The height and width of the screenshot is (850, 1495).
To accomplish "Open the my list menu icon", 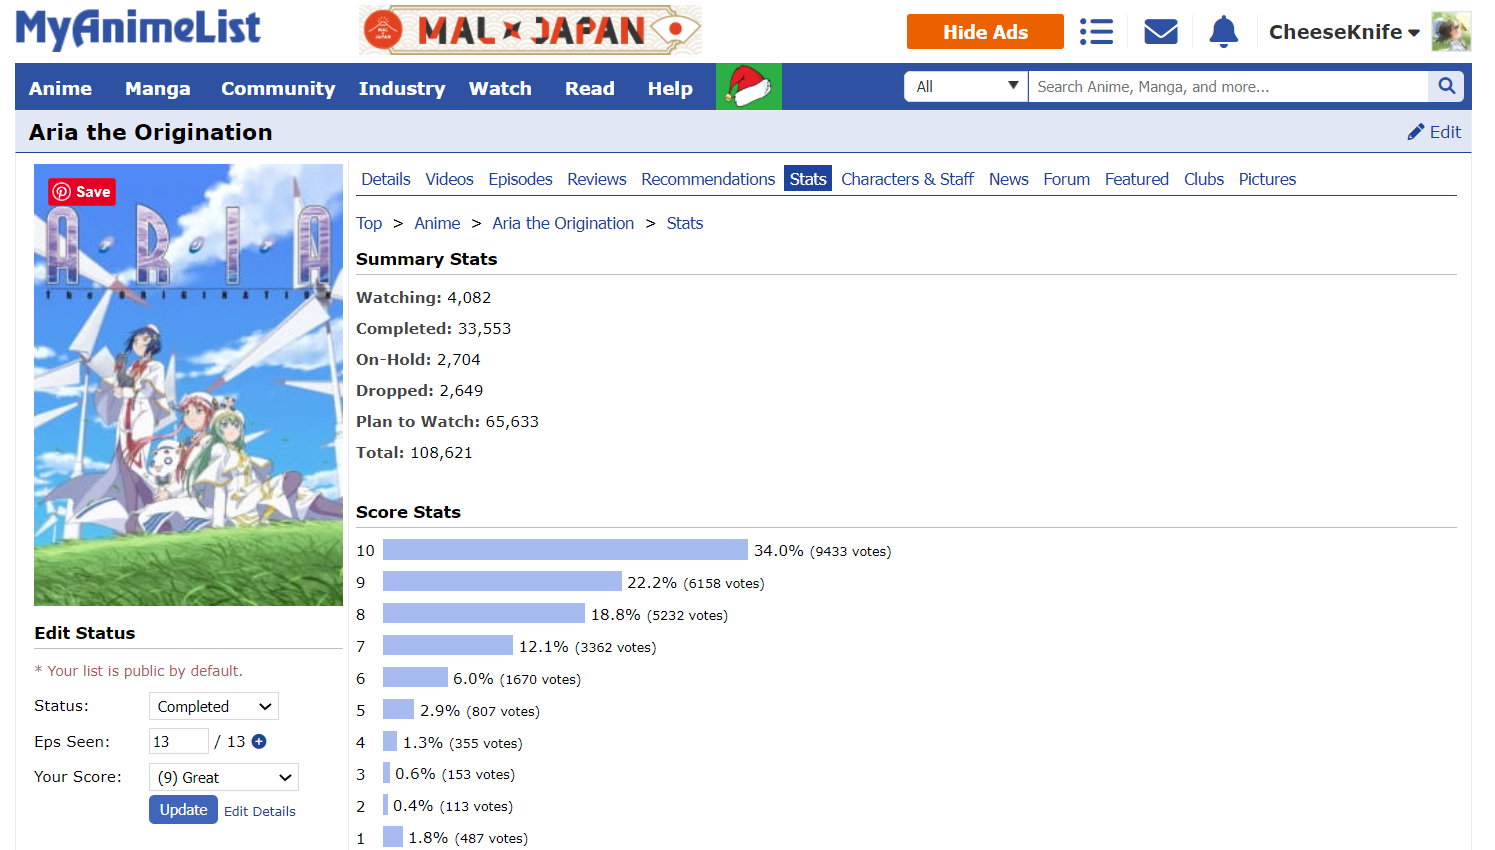I will 1096,32.
